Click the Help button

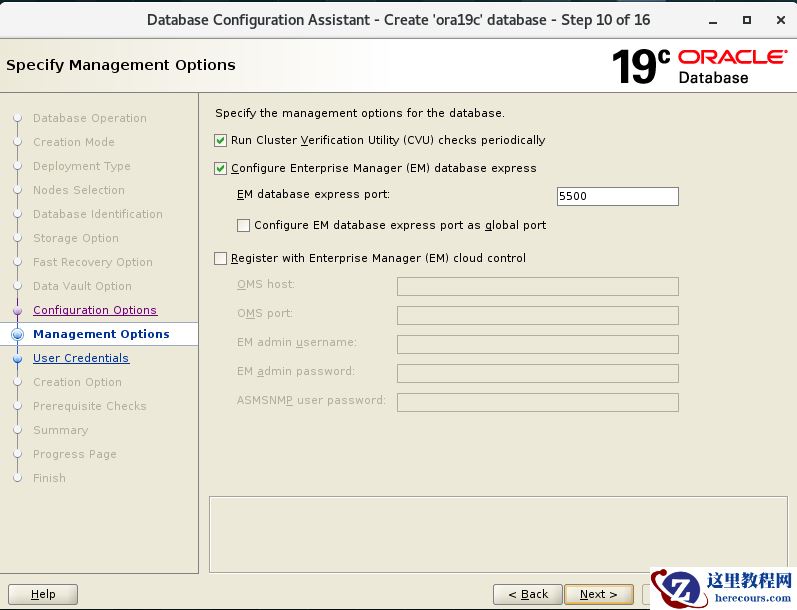click(x=43, y=594)
